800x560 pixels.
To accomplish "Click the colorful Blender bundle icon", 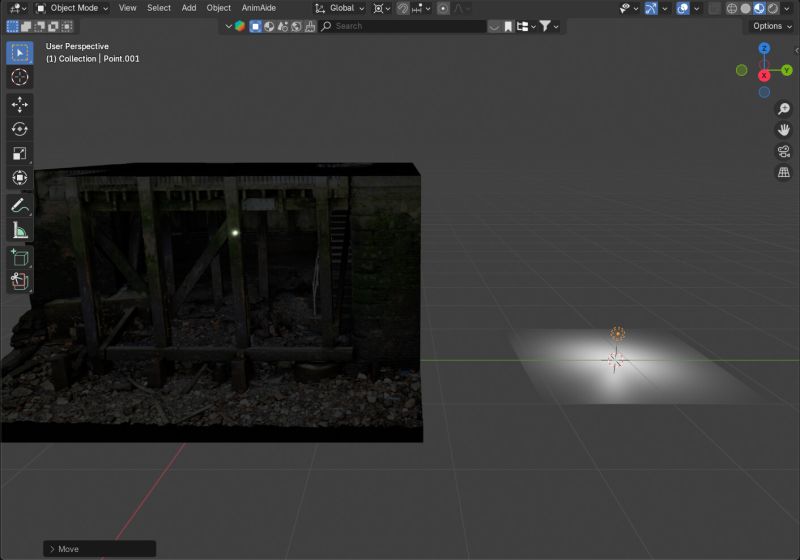I will click(x=240, y=26).
